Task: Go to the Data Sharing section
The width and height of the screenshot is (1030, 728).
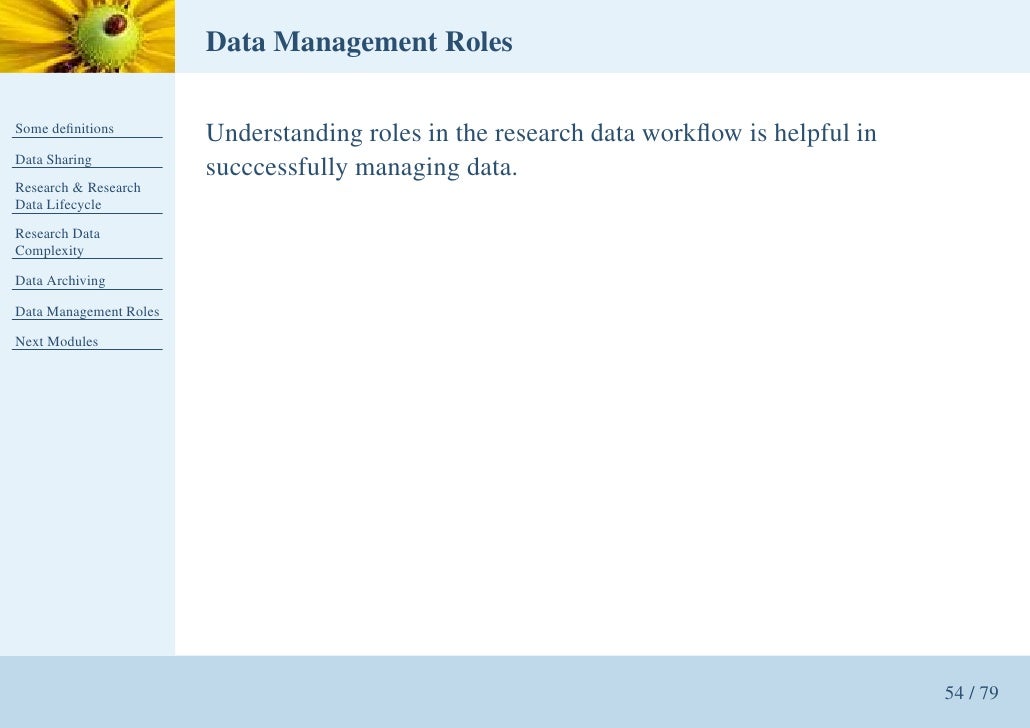Action: (x=53, y=160)
